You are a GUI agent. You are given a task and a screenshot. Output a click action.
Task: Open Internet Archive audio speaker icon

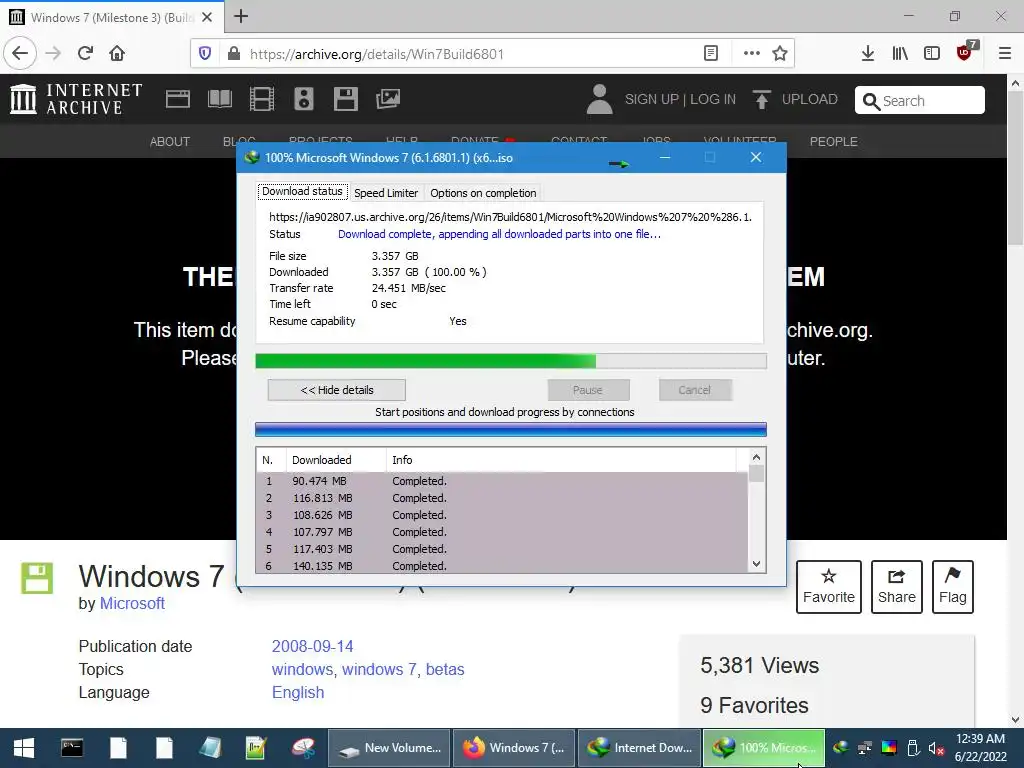pos(304,99)
